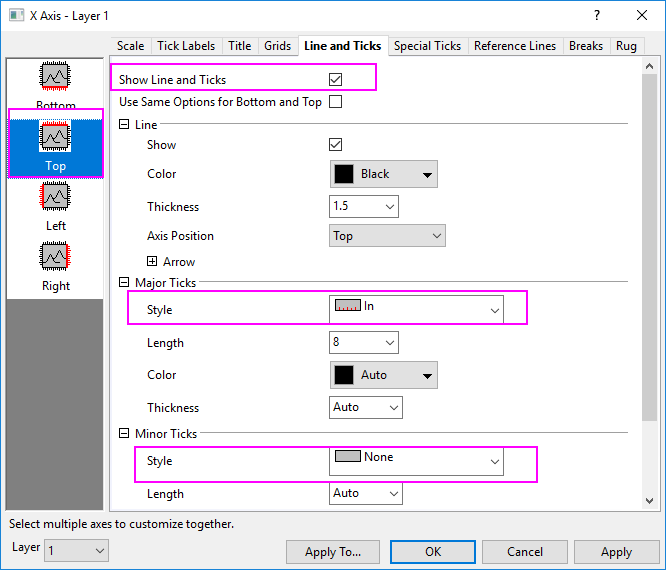Image resolution: width=666 pixels, height=570 pixels.
Task: Switch to the Reference Lines tab
Action: click(x=514, y=46)
